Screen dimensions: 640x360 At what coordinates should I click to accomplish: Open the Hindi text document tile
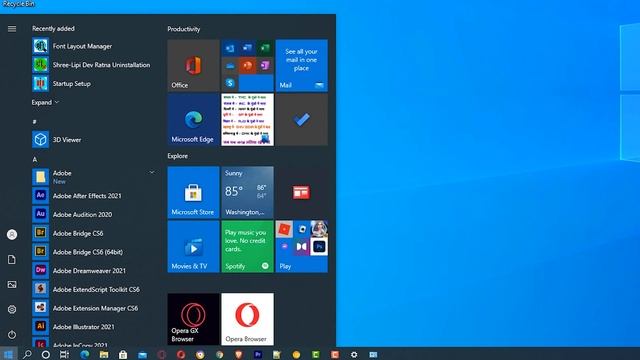coord(247,120)
